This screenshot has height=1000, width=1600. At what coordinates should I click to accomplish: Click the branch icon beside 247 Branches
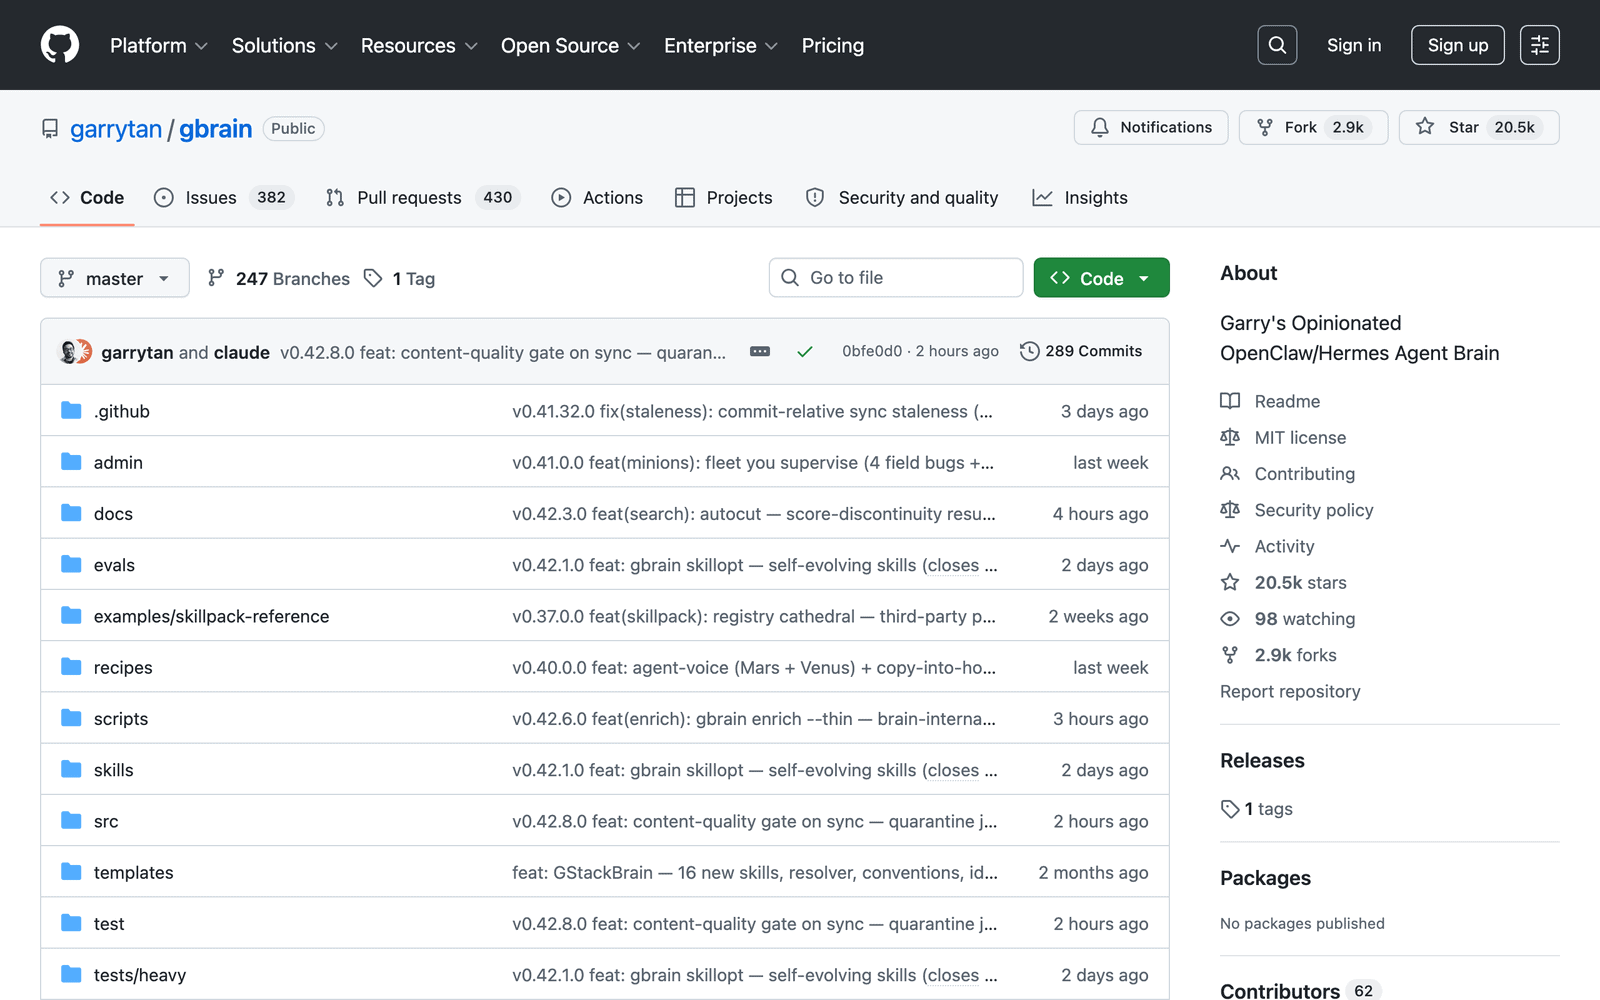point(216,278)
